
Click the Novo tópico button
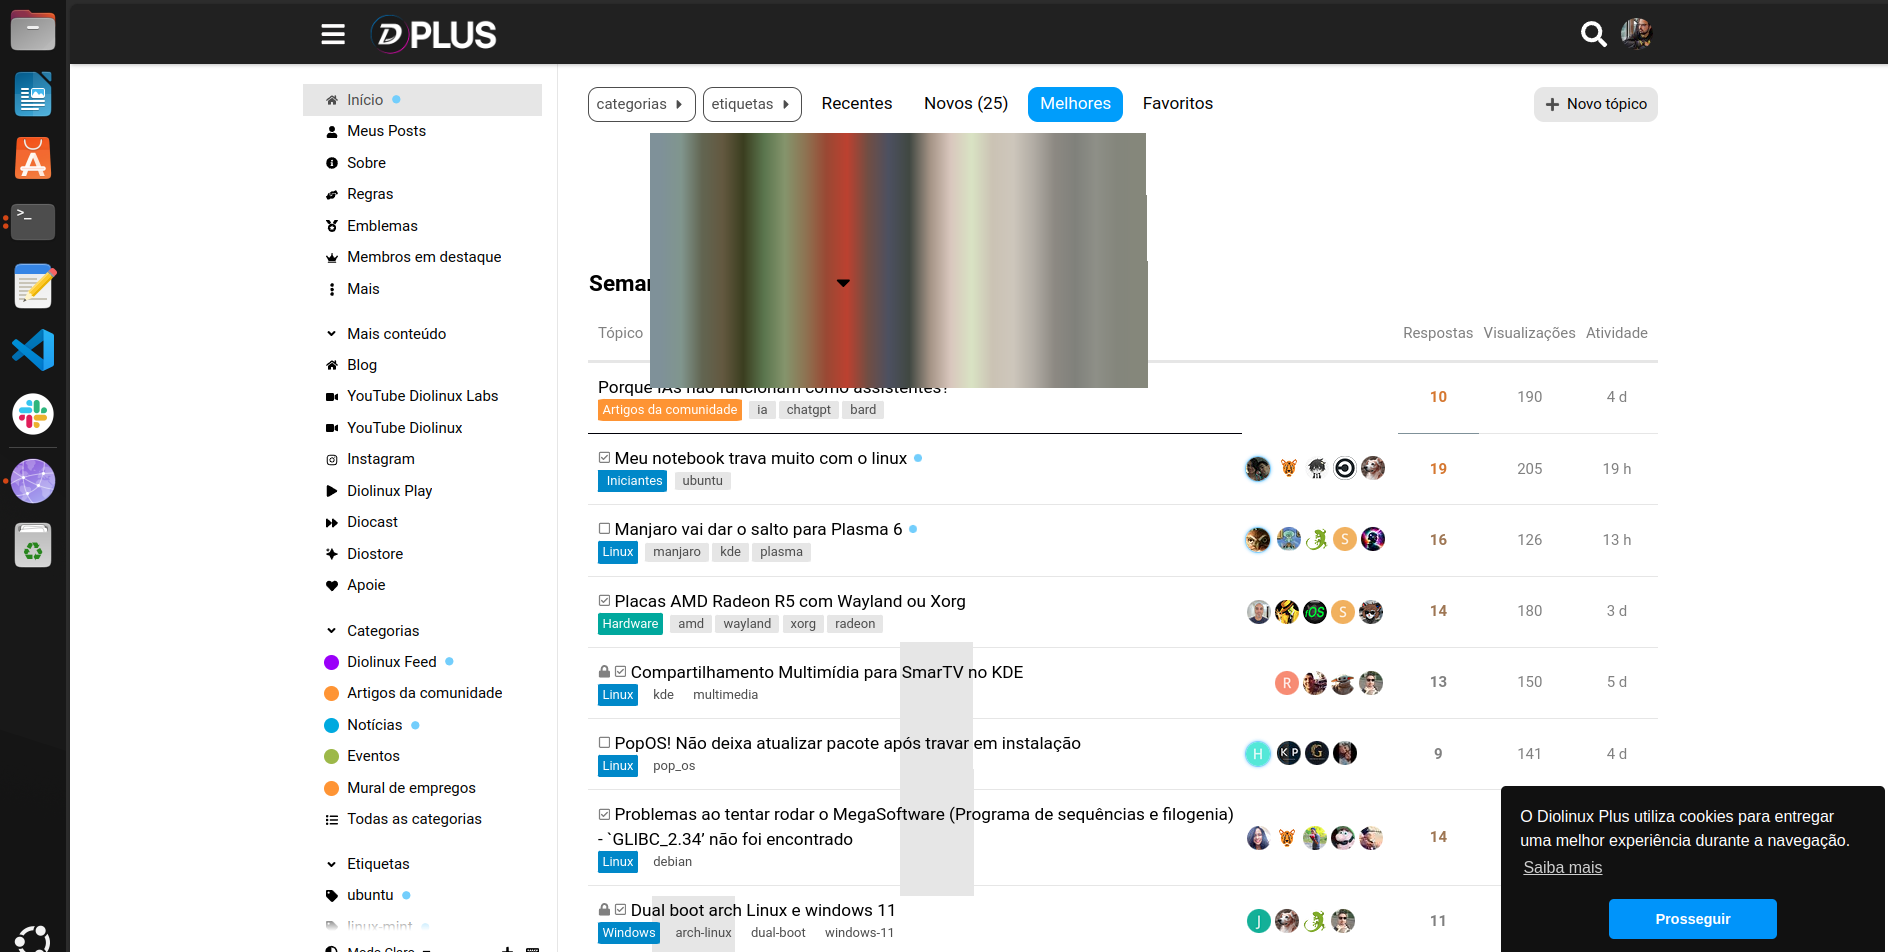click(1596, 104)
